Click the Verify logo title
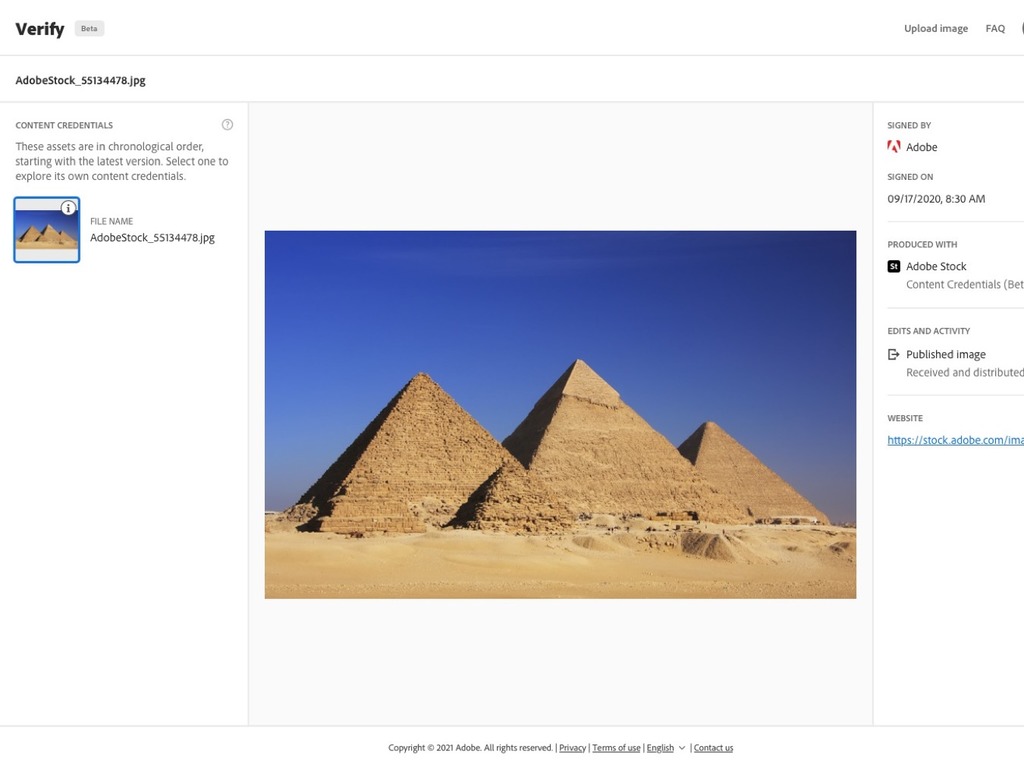The height and width of the screenshot is (768, 1024). coord(40,29)
